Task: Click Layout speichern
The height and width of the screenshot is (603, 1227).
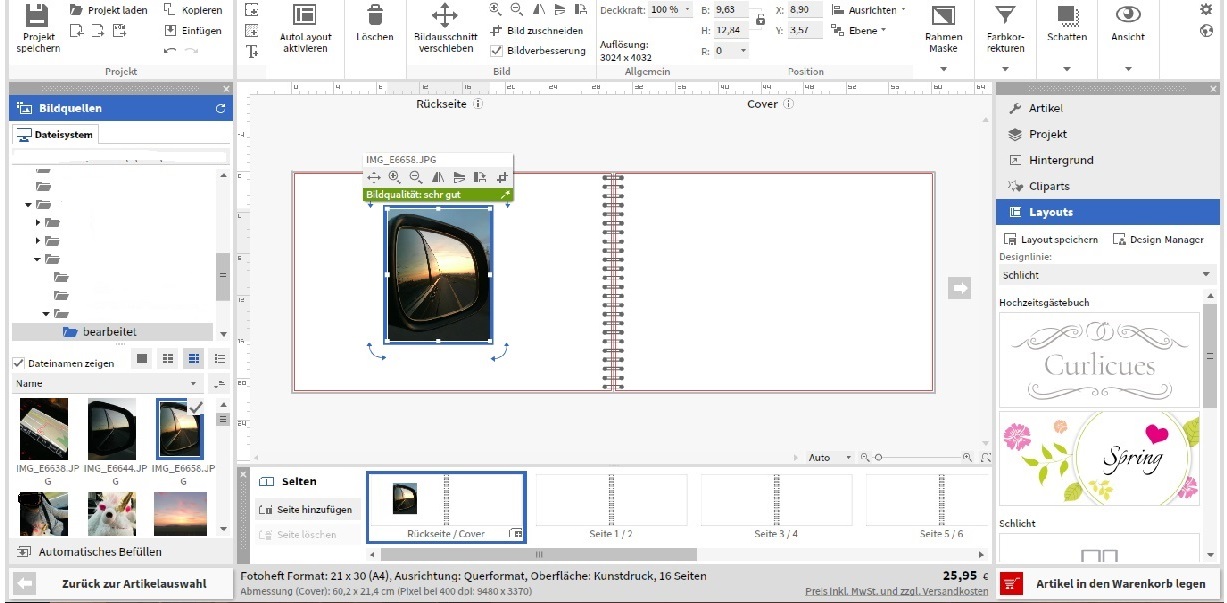Action: (1051, 240)
